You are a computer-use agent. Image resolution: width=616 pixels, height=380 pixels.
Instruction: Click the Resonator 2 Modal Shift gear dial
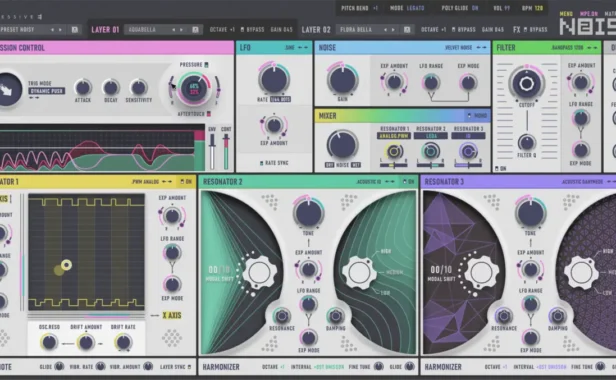tap(259, 272)
